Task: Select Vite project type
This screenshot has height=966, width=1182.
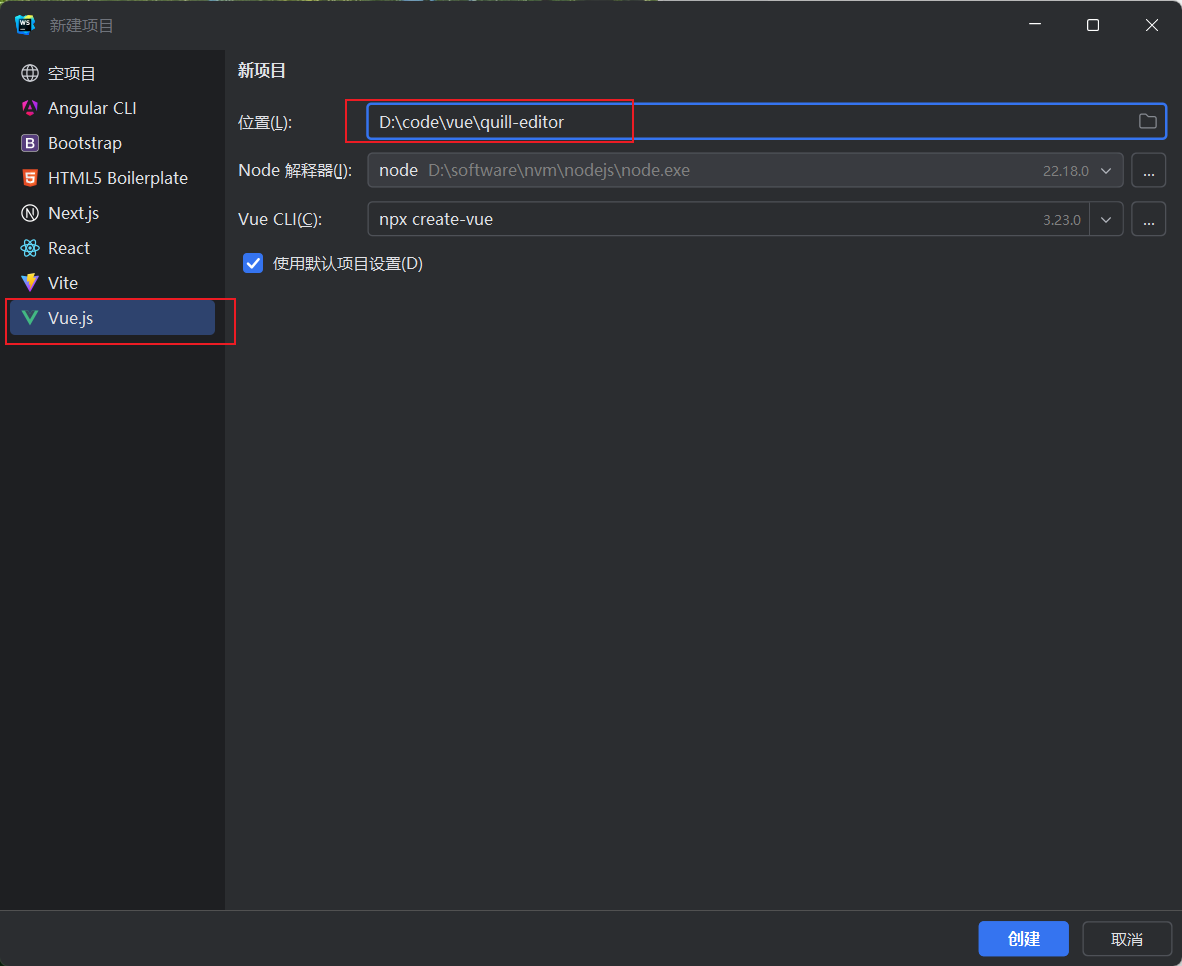Action: (112, 283)
